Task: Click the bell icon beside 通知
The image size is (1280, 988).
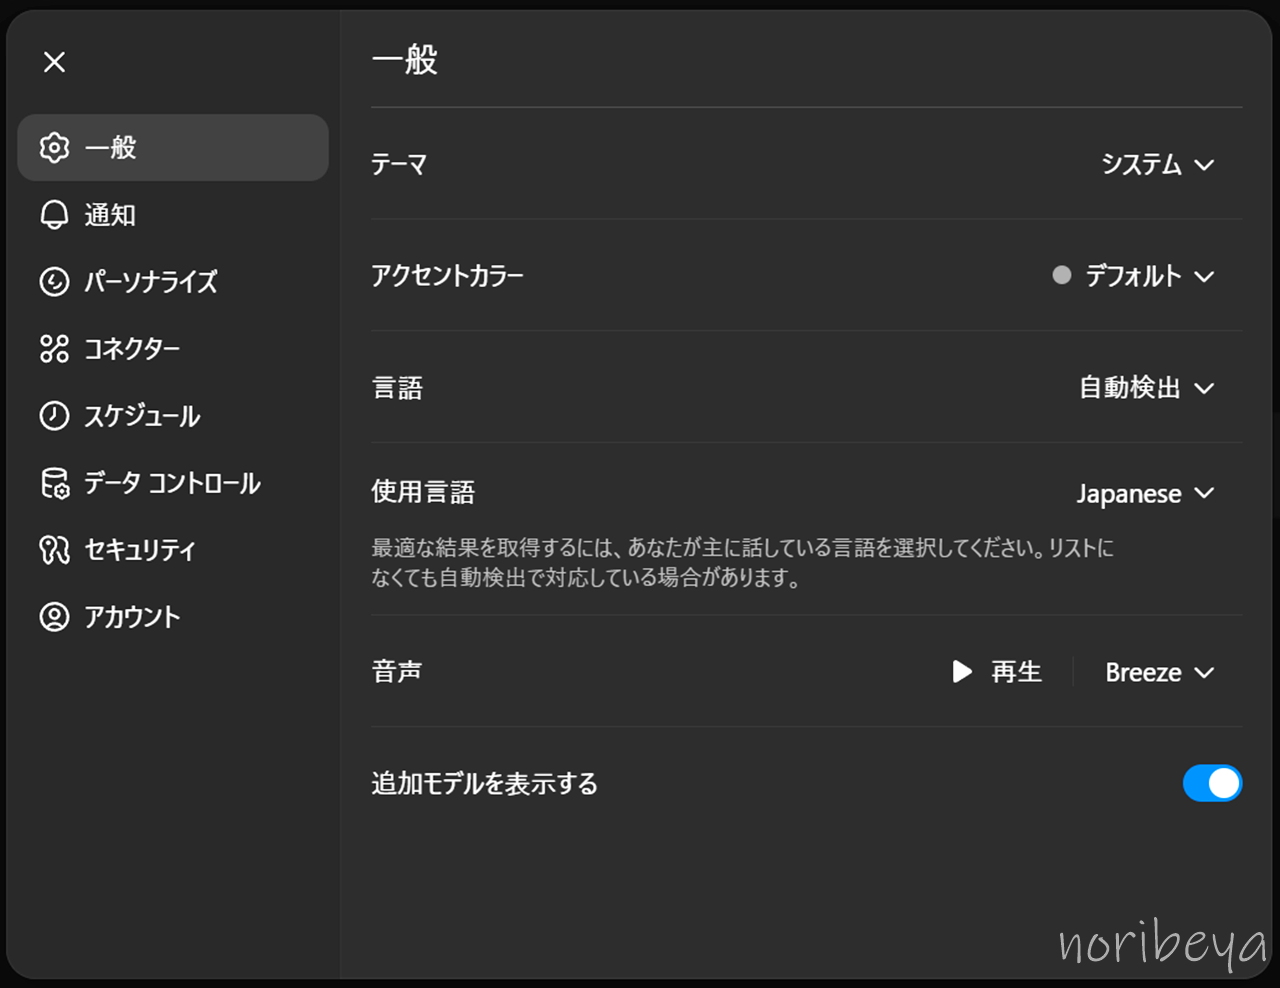Action: pos(54,215)
